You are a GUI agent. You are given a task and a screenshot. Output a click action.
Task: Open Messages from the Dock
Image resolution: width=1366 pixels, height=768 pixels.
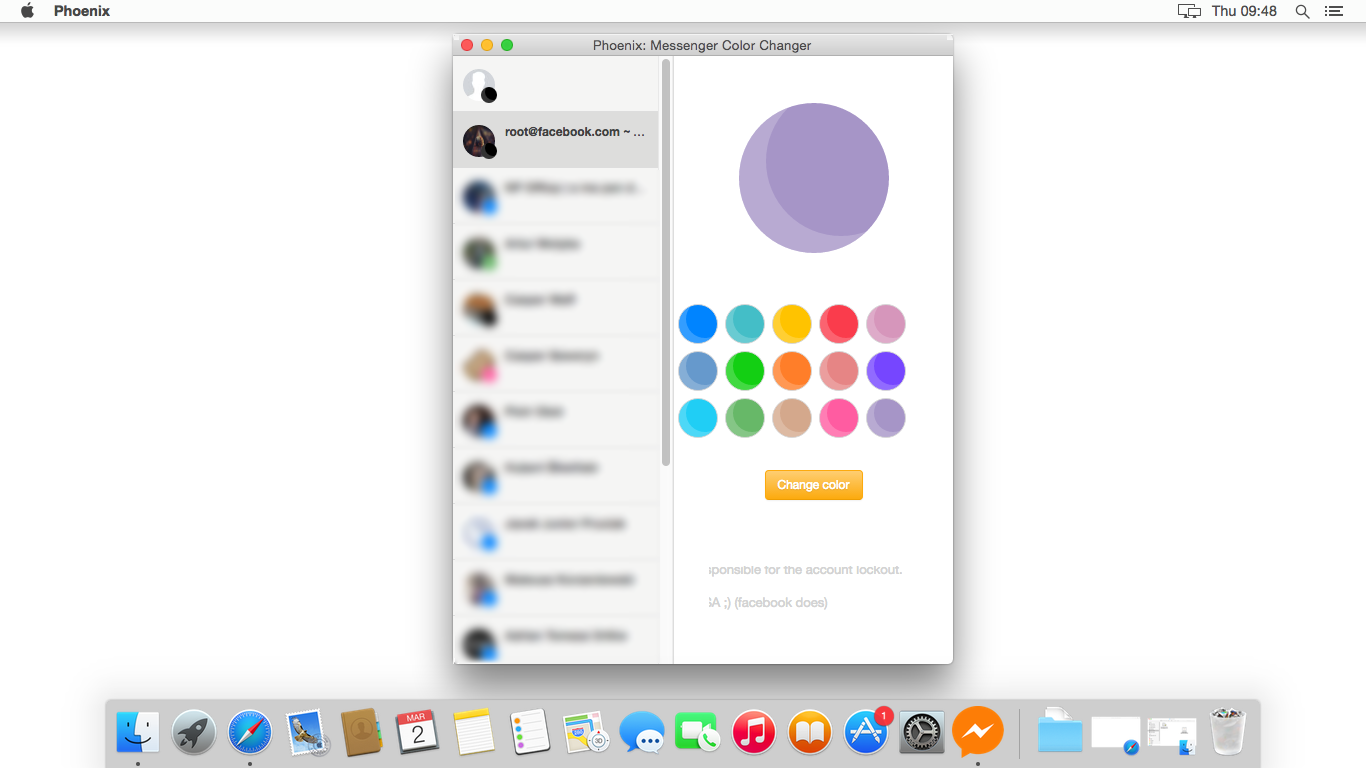642,732
